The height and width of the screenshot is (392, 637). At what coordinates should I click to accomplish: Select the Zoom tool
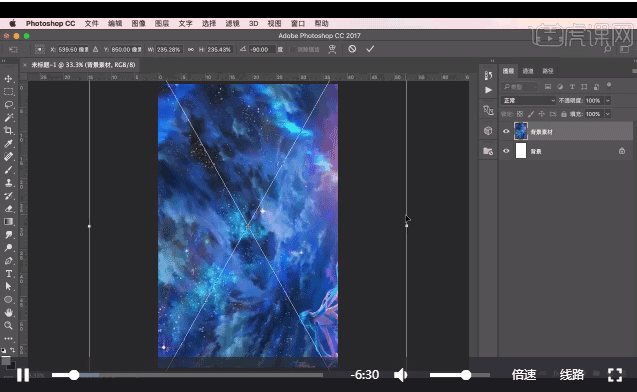coord(9,325)
